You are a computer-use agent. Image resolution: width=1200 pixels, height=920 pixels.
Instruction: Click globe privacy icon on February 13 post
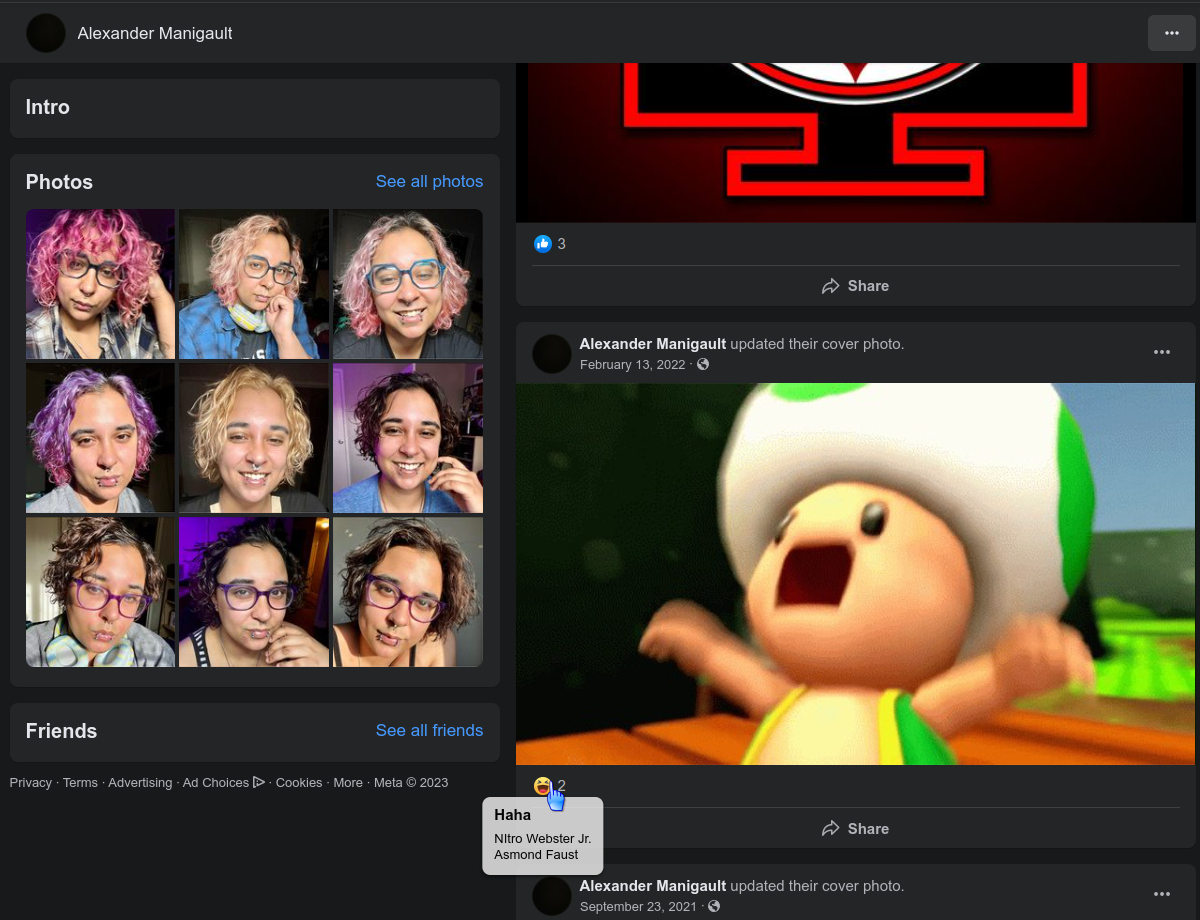[703, 365]
